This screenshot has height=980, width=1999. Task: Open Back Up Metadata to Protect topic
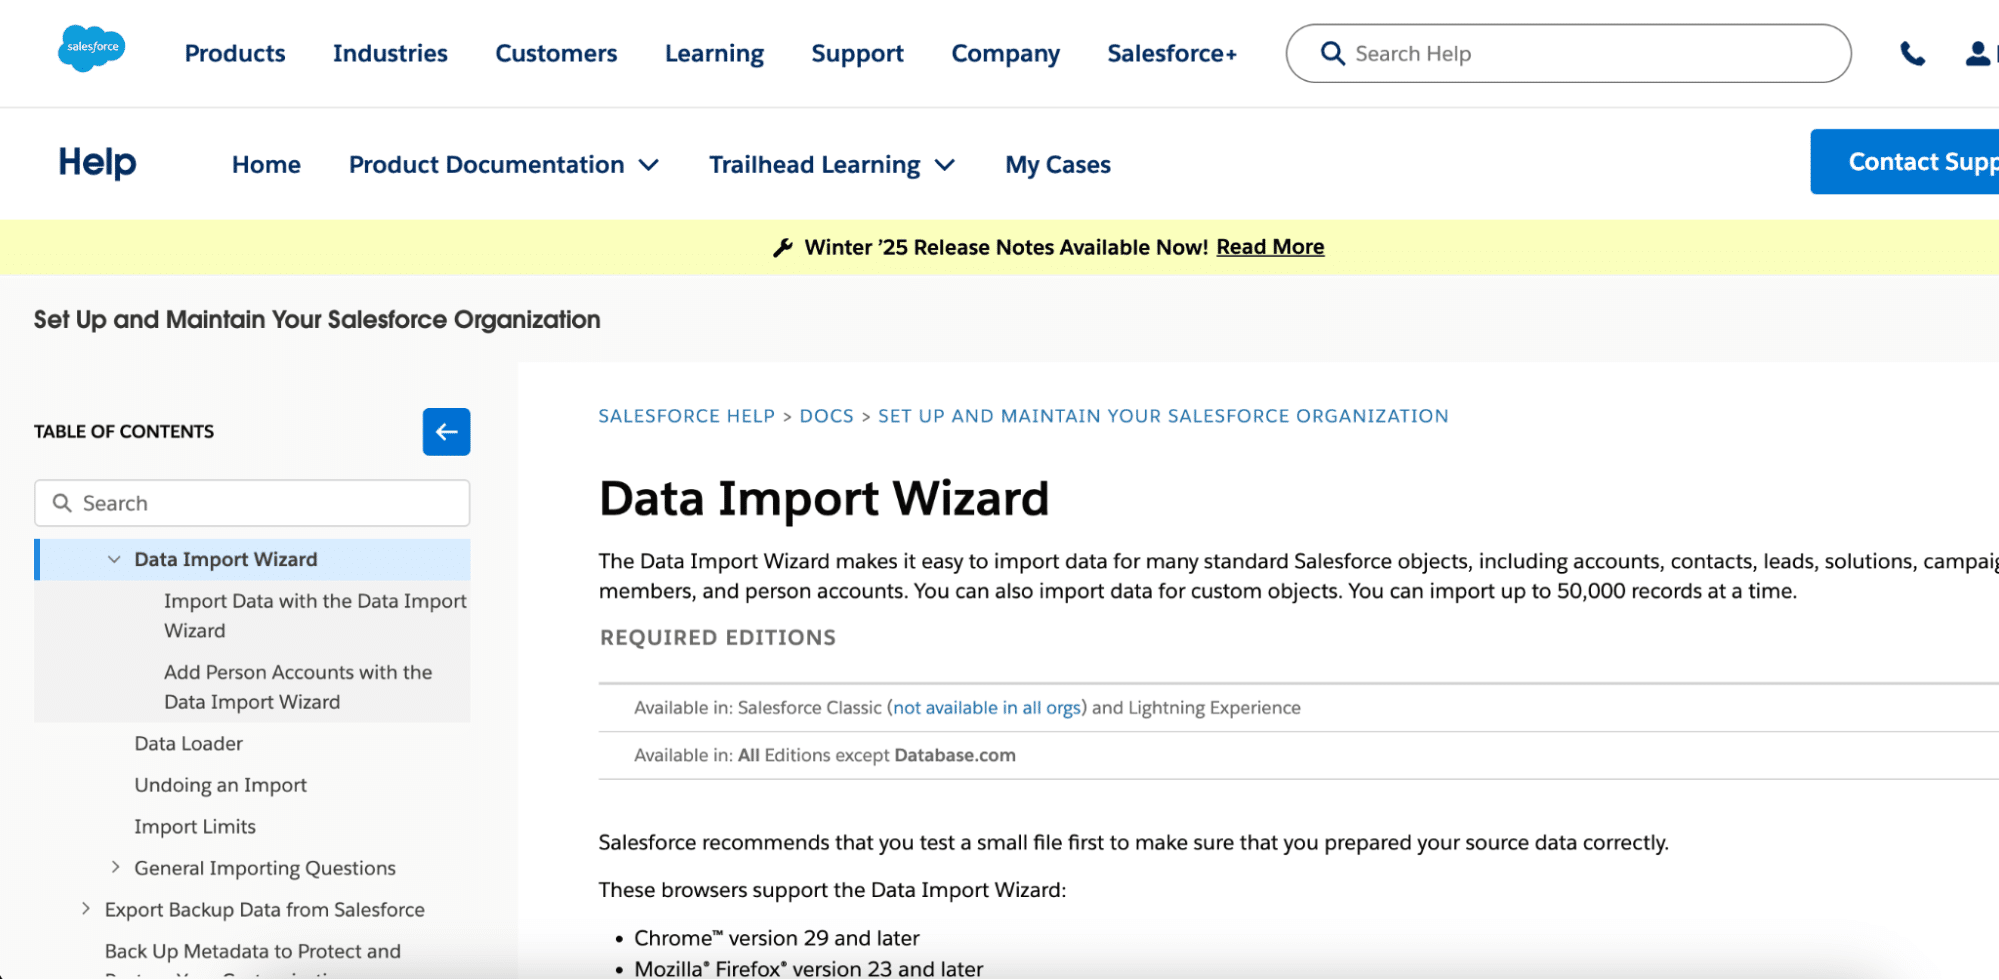pos(252,951)
